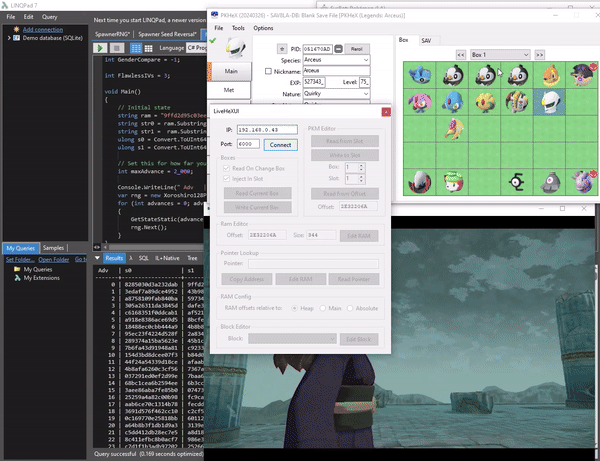The image size is (600, 461).
Task: Expand the Demo database (SQLite) node
Action: click(9, 38)
